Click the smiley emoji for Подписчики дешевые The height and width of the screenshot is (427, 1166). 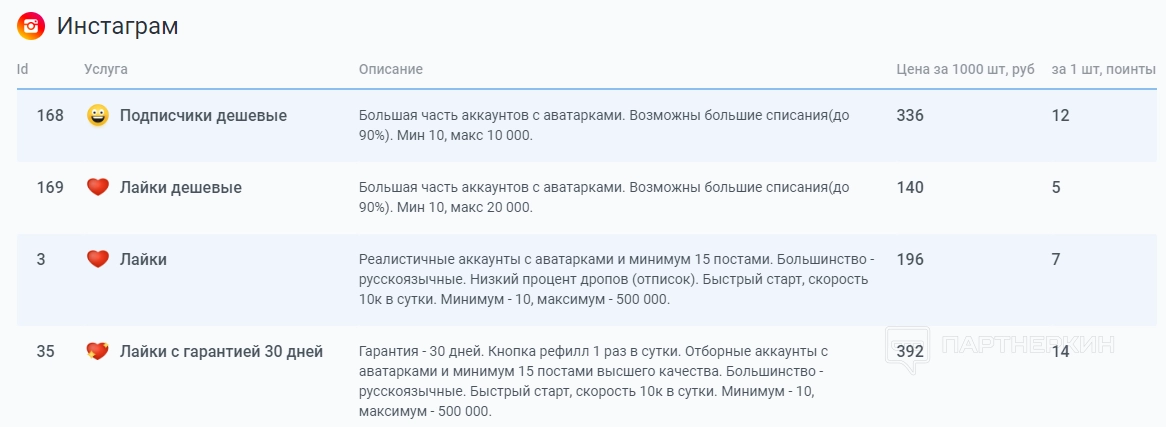pyautogui.click(x=97, y=115)
